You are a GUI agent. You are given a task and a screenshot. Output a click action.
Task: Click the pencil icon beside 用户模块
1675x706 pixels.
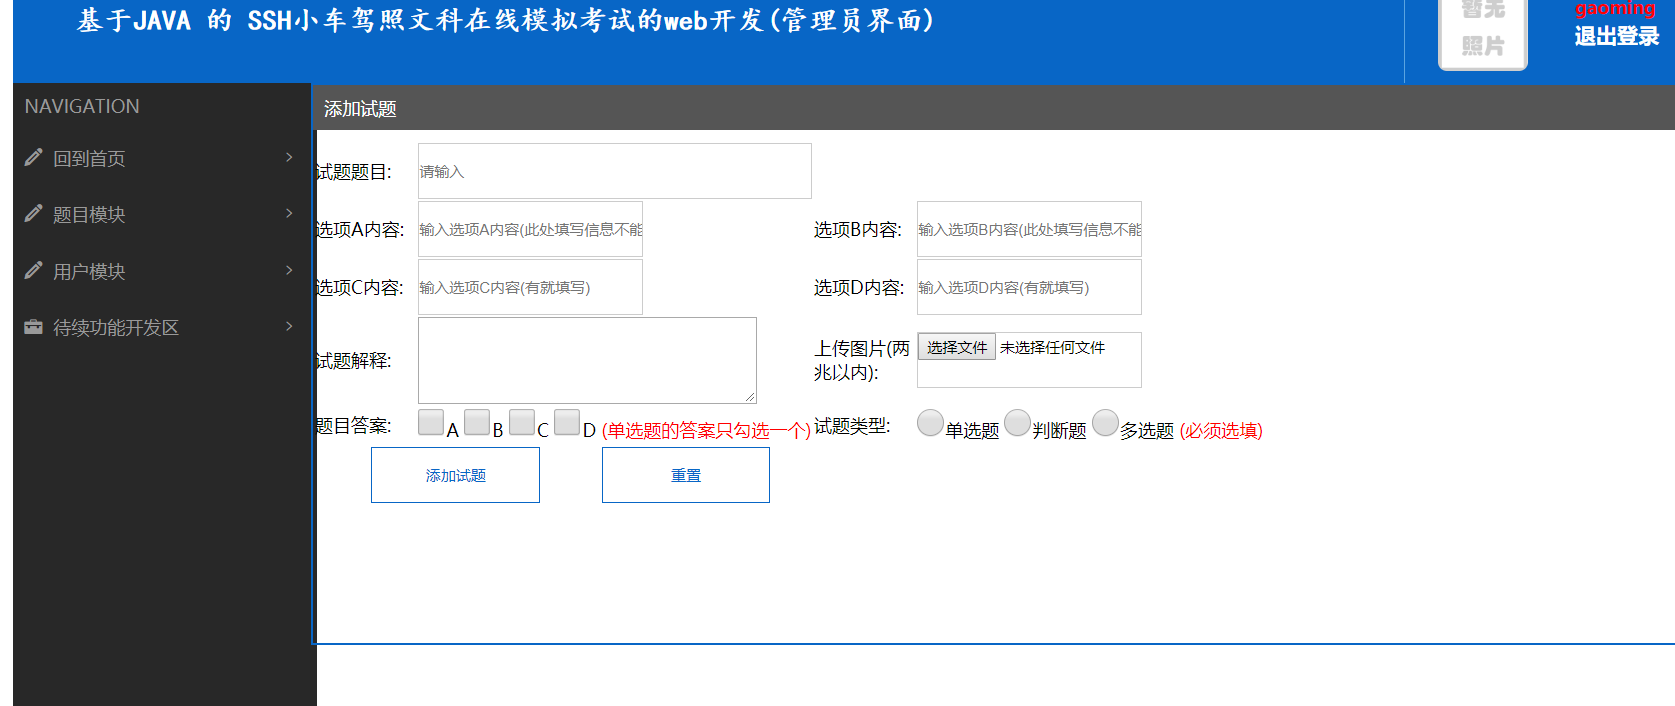(x=33, y=270)
